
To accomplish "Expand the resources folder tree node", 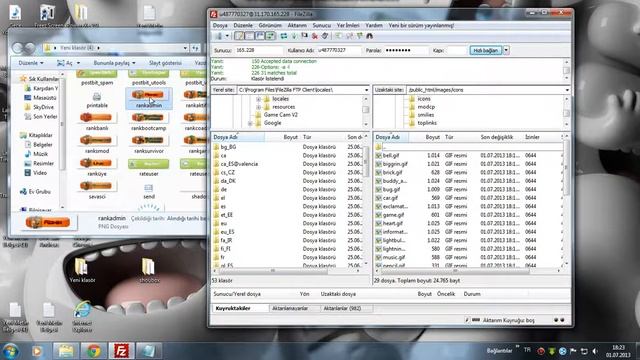I will pyautogui.click(x=258, y=107).
